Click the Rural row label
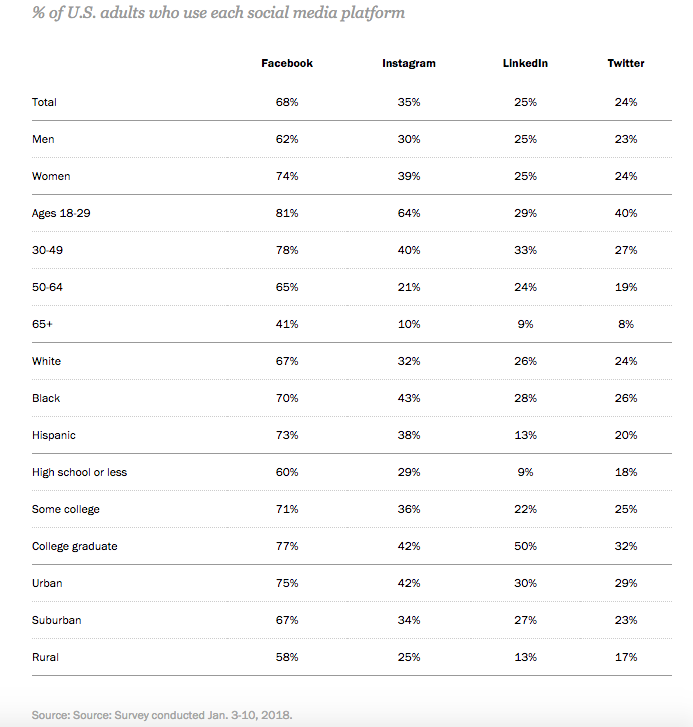This screenshot has height=727, width=693. point(45,657)
